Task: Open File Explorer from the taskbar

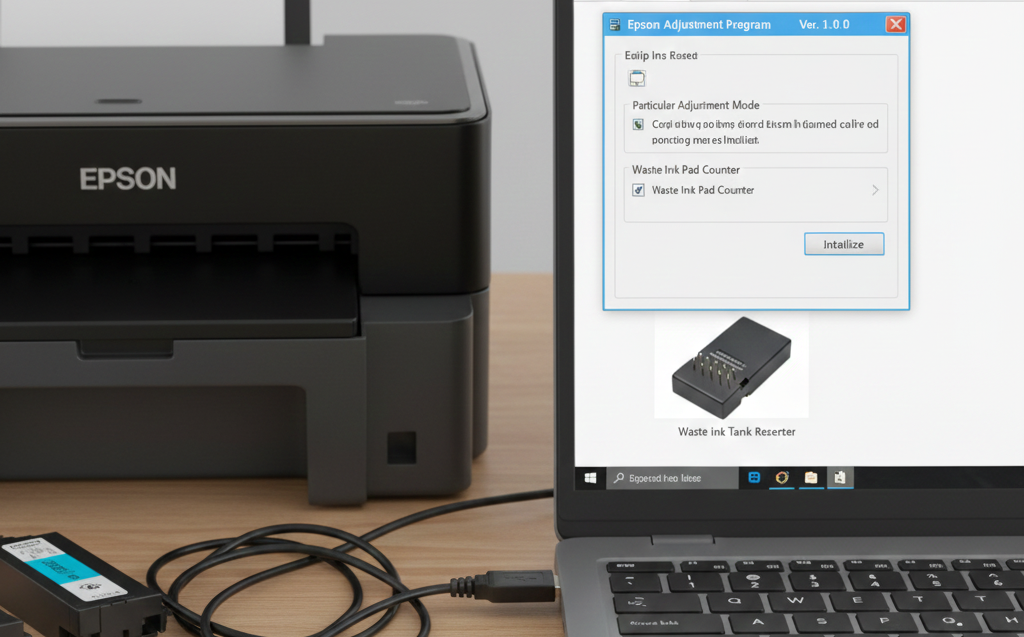Action: tap(811, 477)
